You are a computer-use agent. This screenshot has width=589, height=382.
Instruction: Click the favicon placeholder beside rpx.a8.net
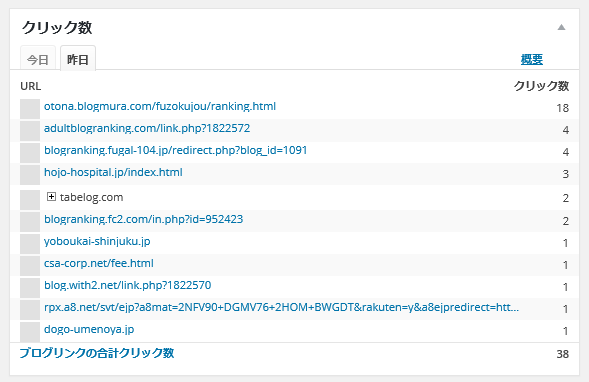tap(30, 310)
